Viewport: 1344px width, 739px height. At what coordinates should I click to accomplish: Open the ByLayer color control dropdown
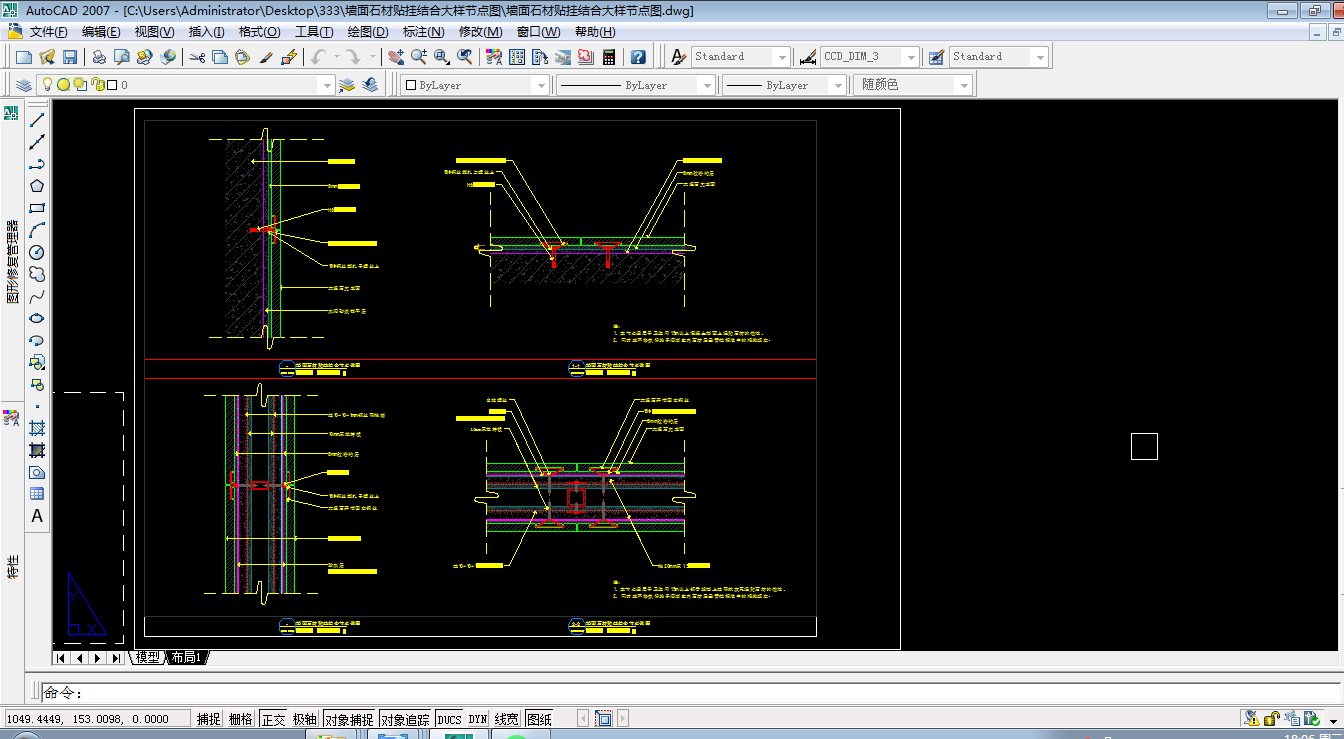[540, 85]
